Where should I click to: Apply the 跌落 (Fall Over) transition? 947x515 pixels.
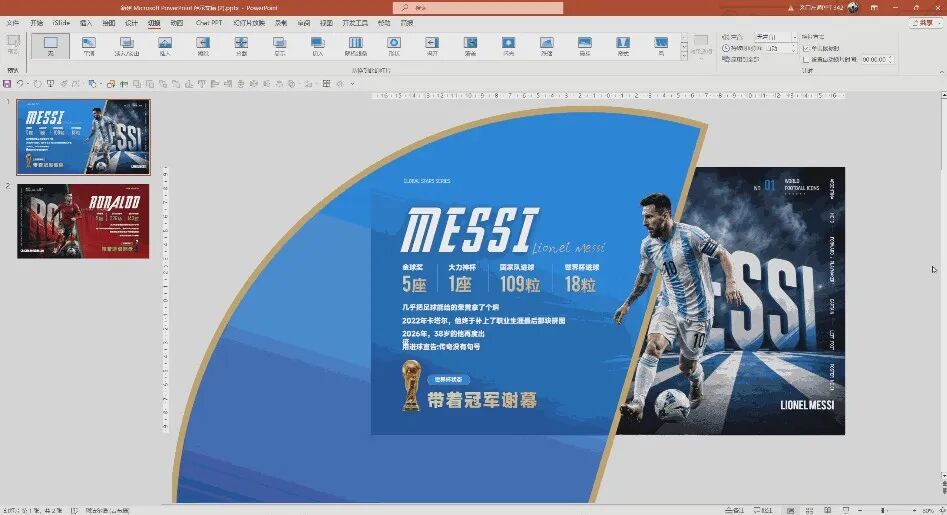(547, 46)
